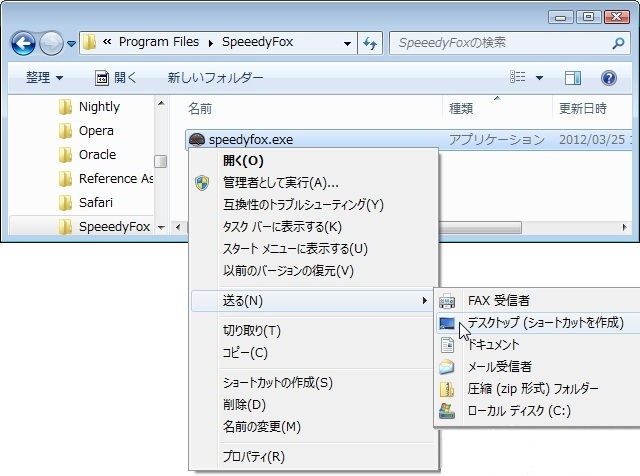The height and width of the screenshot is (476, 640).
Task: Expand the arrow between Program Files and SpeeedyFox
Action: (x=211, y=43)
